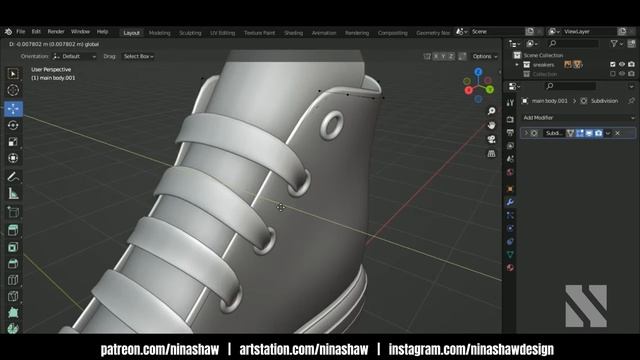Select the Spin tool

click(13, 328)
